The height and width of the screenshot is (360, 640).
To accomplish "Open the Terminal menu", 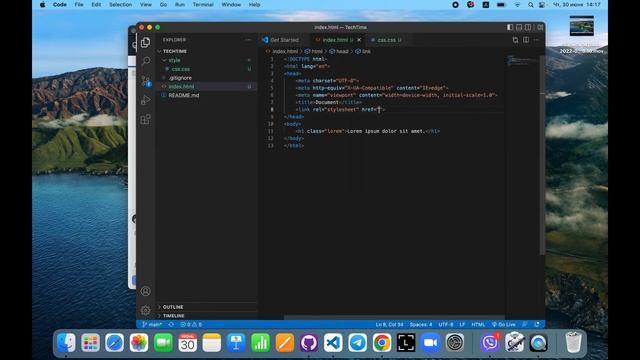I will point(203,4).
